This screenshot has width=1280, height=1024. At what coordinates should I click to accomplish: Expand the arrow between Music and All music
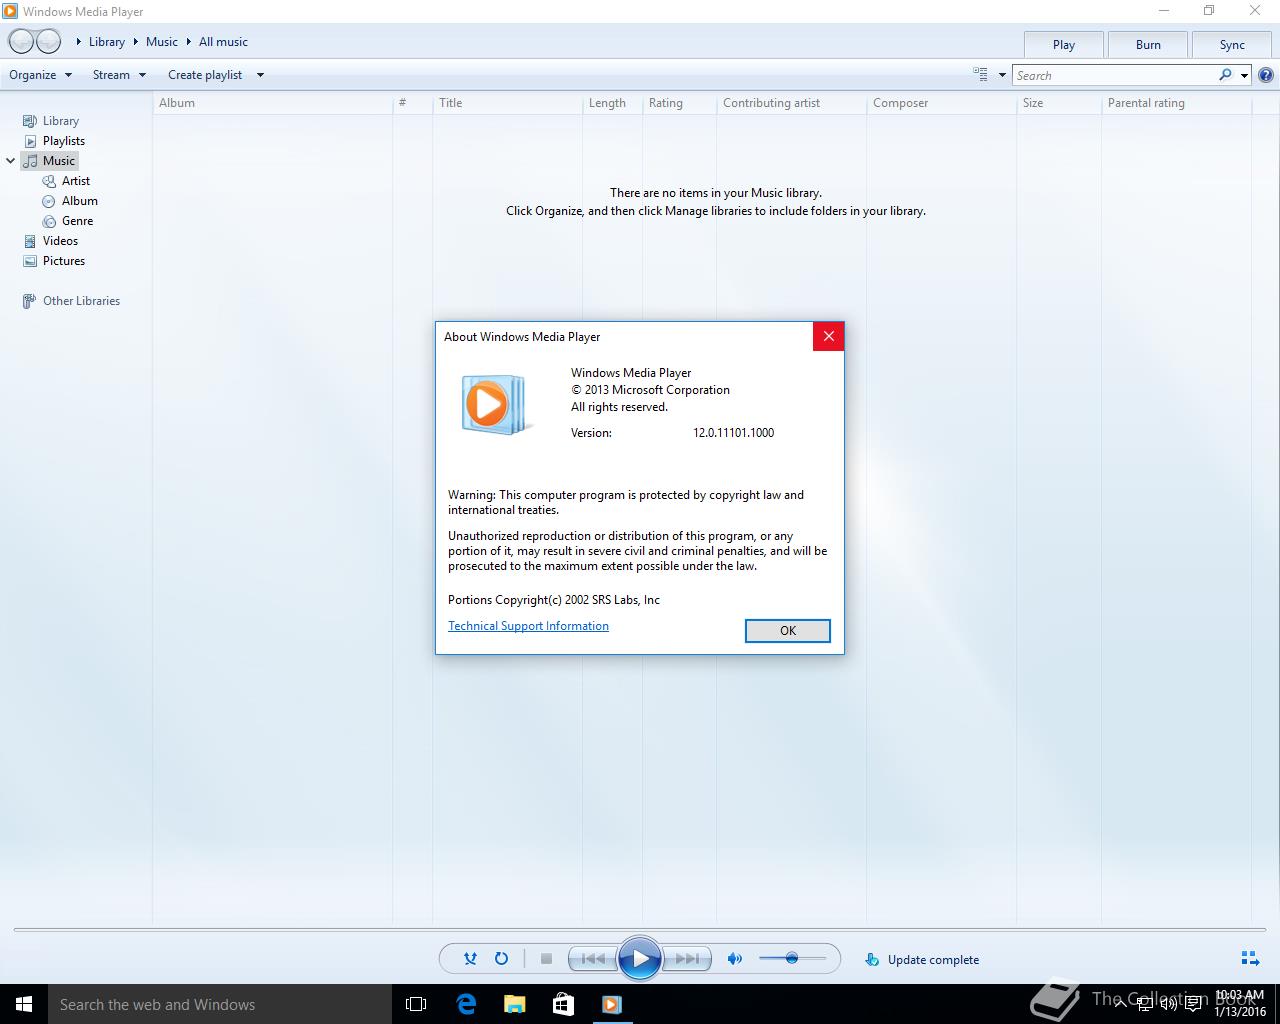[188, 41]
